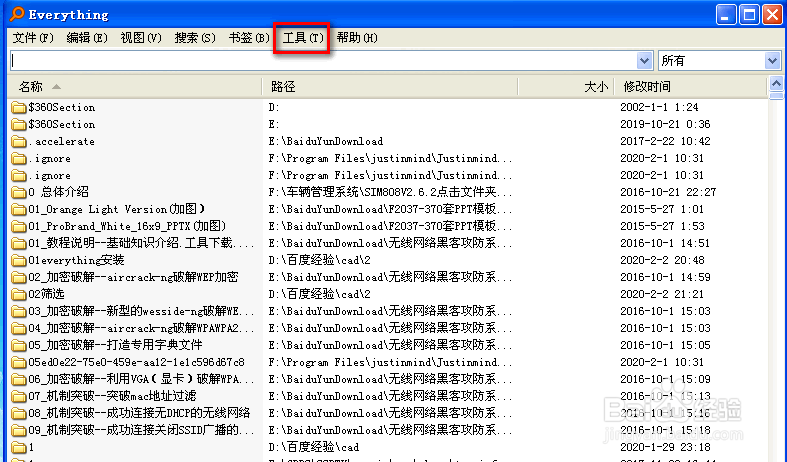This screenshot has width=787, height=462.
Task: Minimize the Everything window
Action: (726, 15)
